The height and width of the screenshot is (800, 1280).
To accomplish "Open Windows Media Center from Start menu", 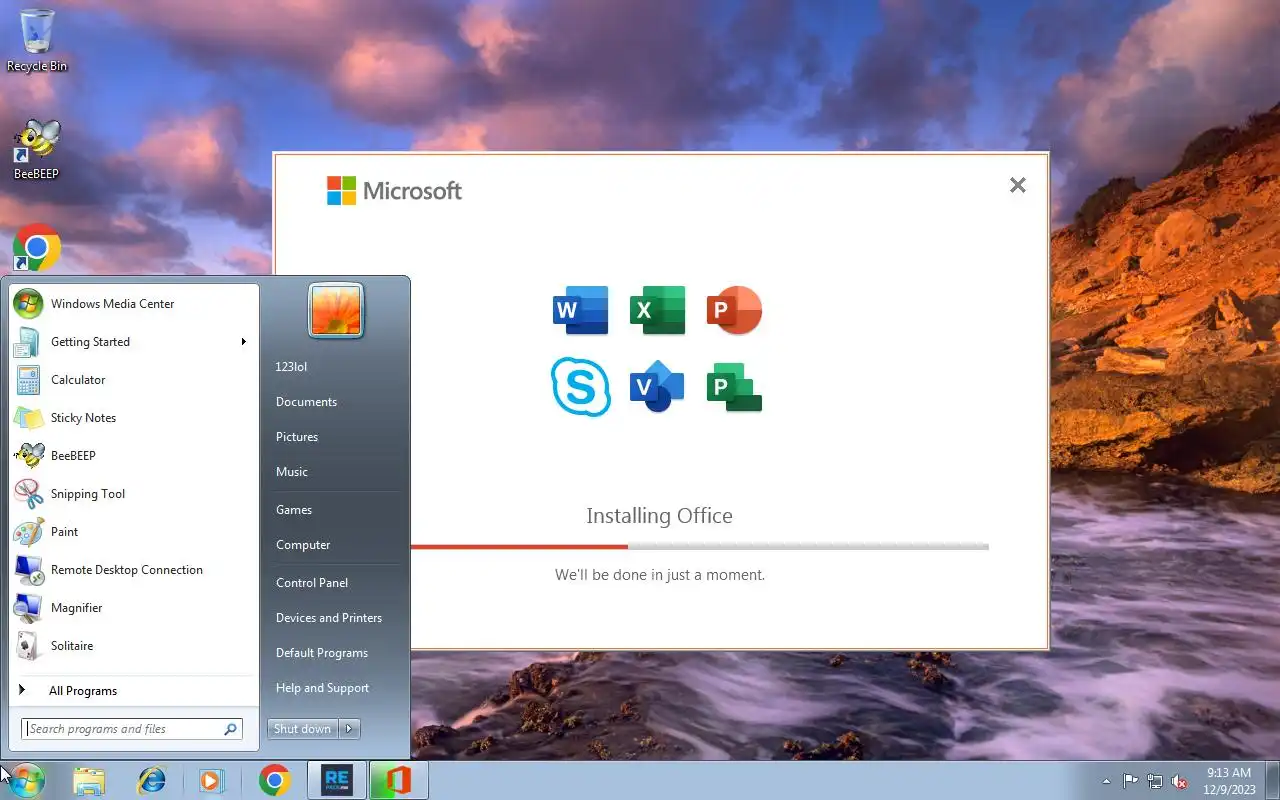I will point(134,303).
